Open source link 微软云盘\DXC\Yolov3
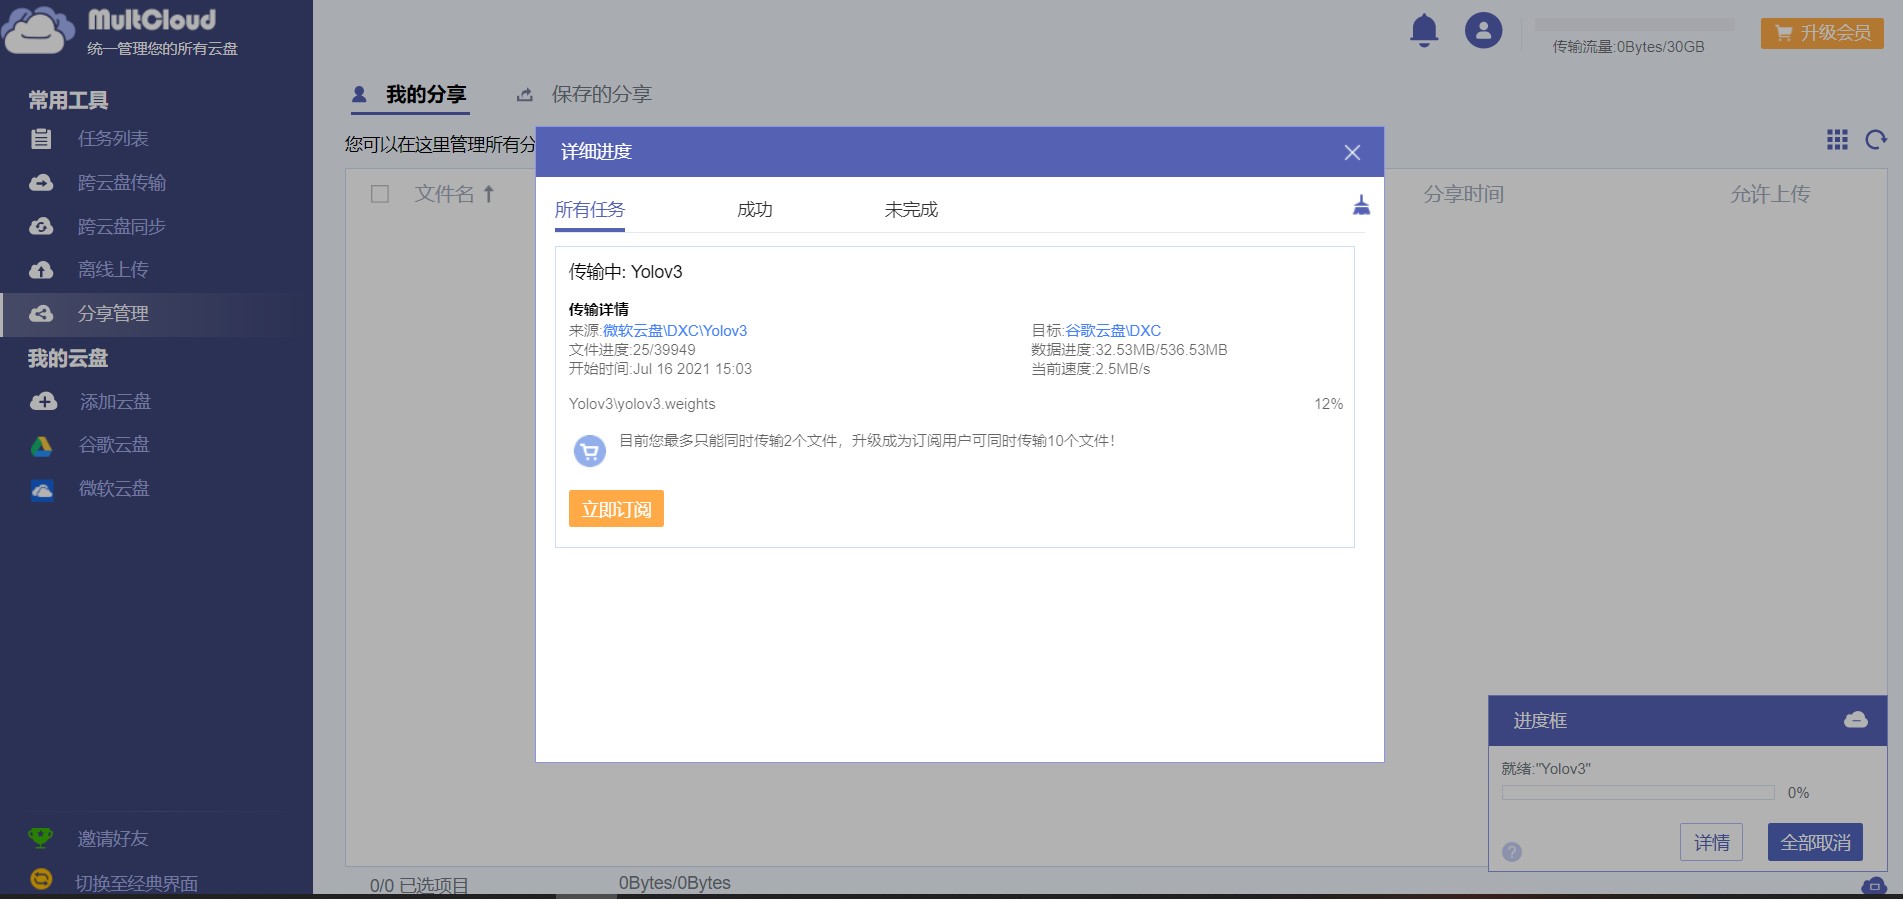The width and height of the screenshot is (1903, 899). 675,331
